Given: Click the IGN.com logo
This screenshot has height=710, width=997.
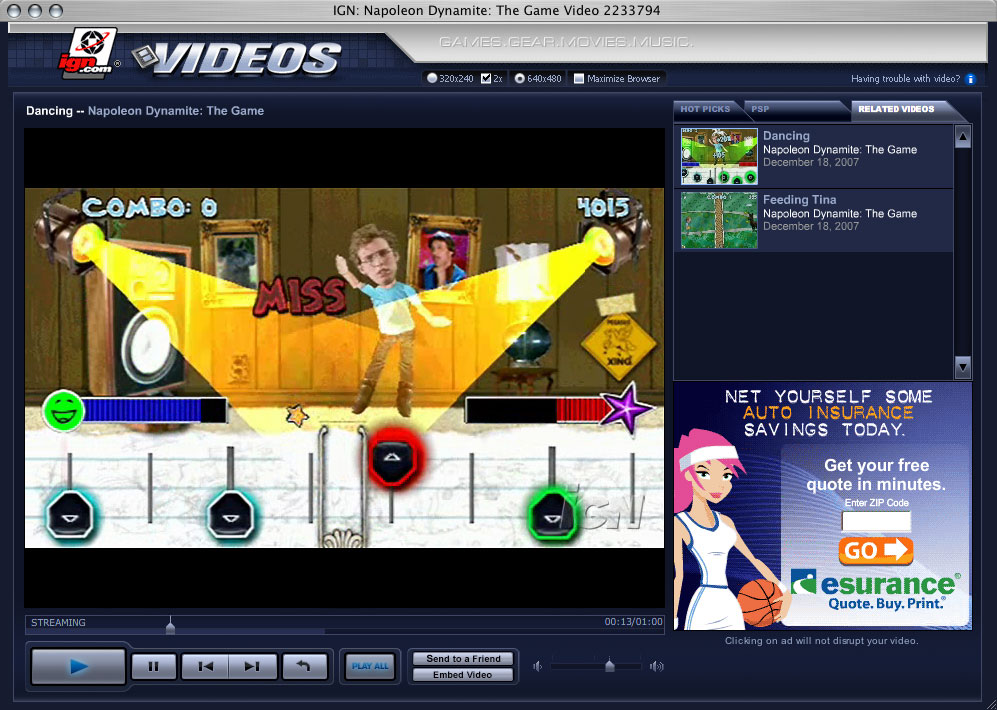Looking at the screenshot, I should point(87,53).
